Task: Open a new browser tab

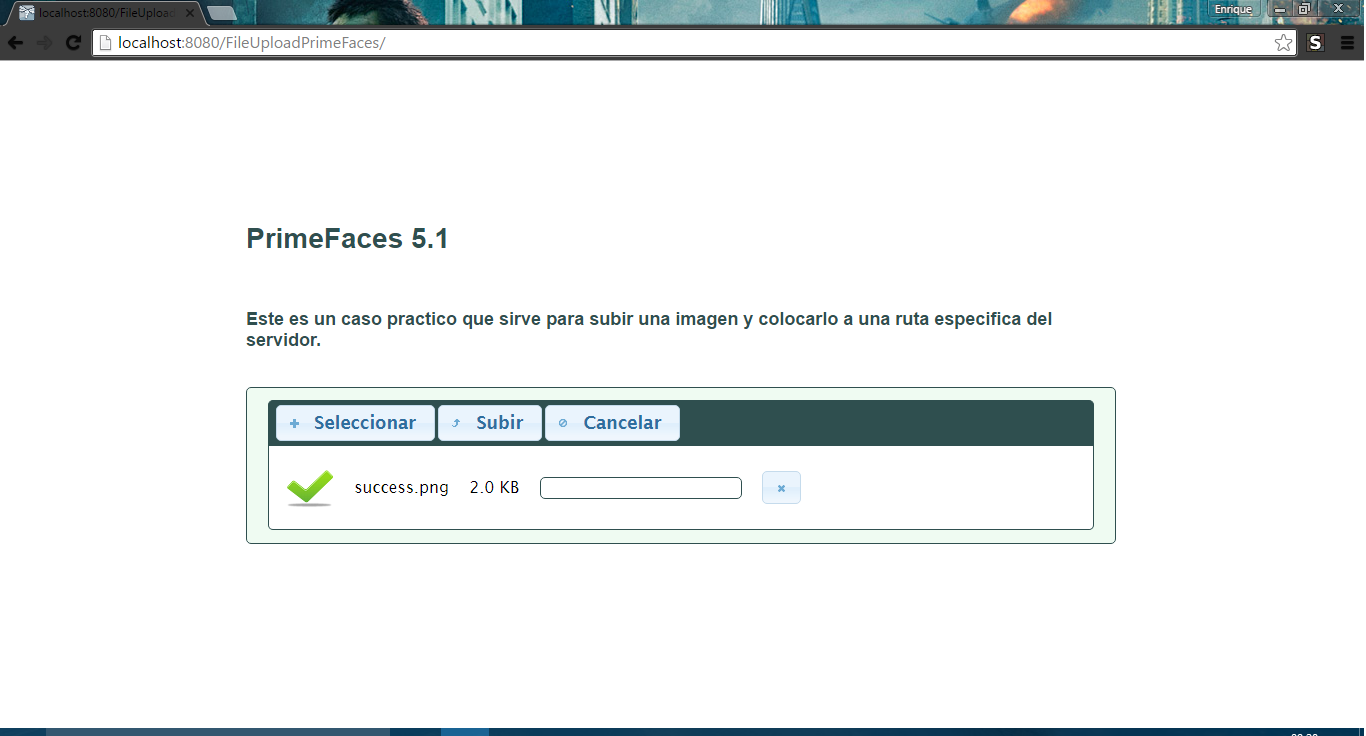Action: [x=222, y=13]
